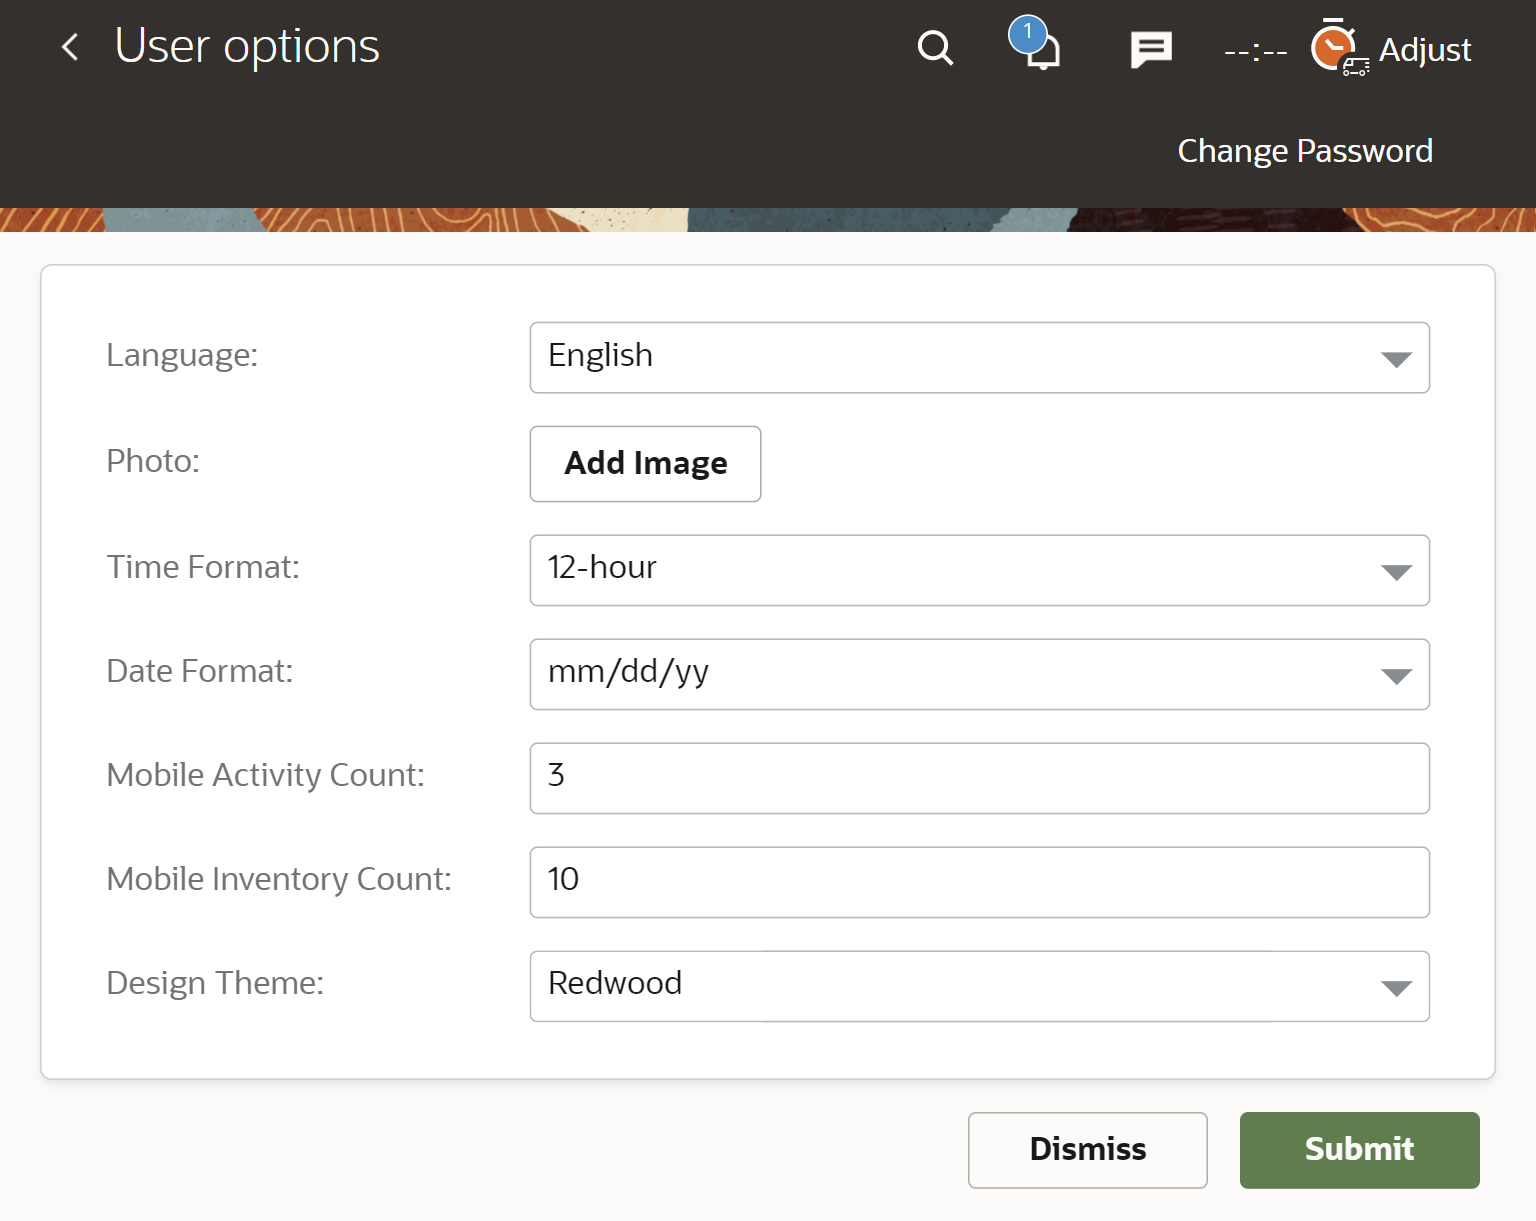
Task: Click the back arrow icon
Action: pos(70,47)
